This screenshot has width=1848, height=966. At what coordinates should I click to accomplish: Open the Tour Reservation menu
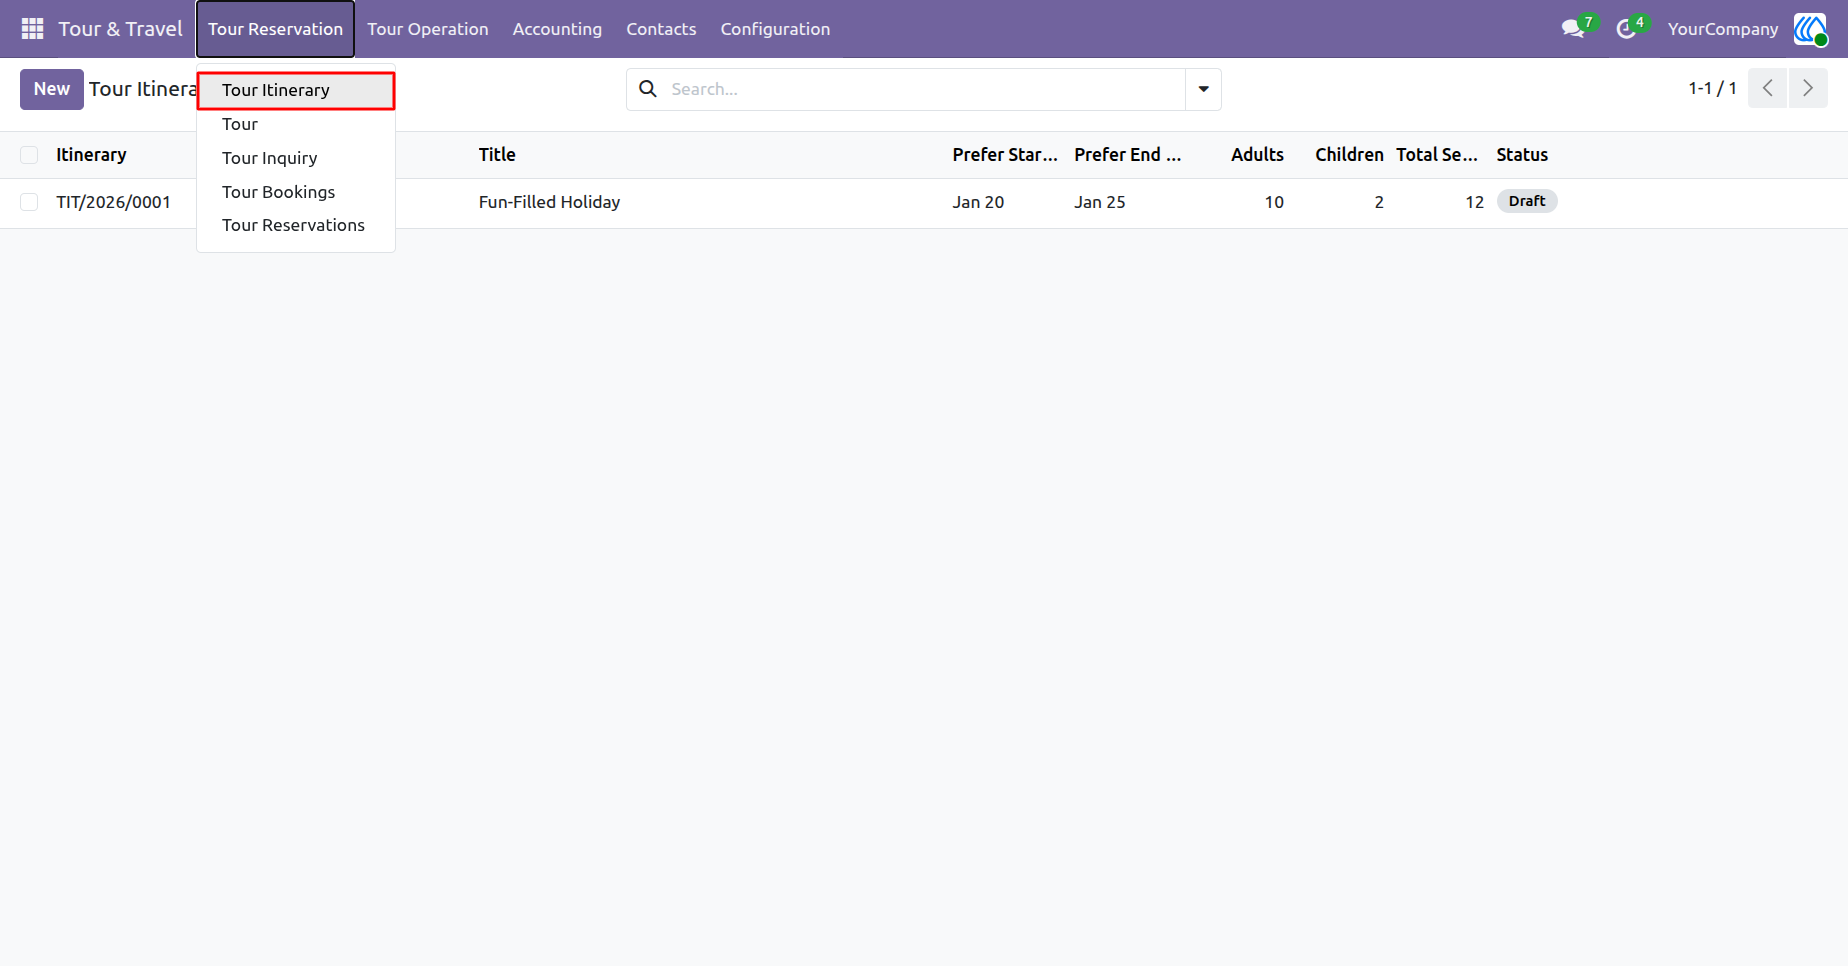point(275,29)
